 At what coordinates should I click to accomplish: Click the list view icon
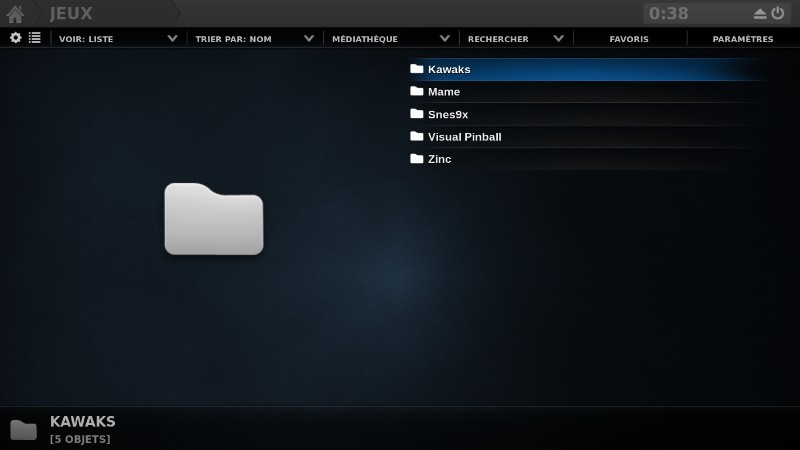coord(35,38)
